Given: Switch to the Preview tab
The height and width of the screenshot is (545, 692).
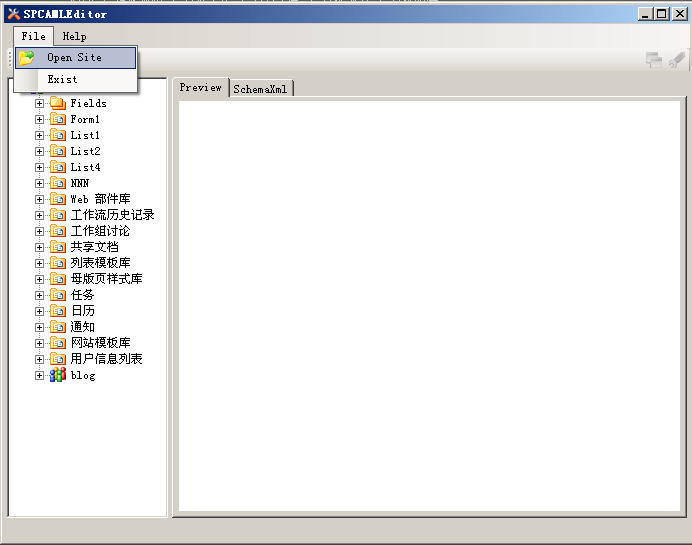Looking at the screenshot, I should coord(200,87).
